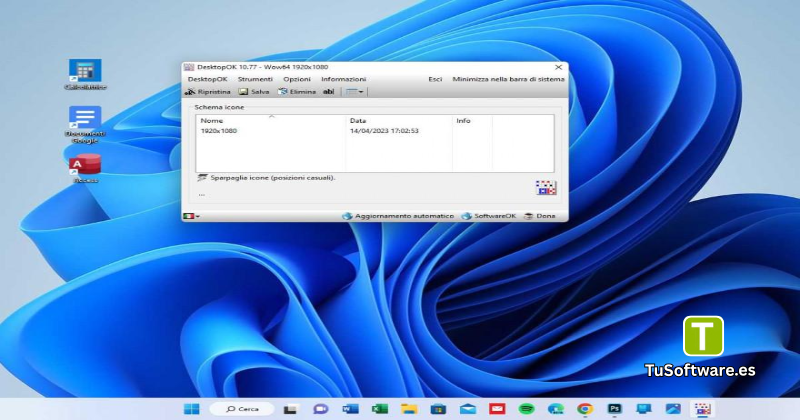Sort the list by the Data column header

point(399,121)
